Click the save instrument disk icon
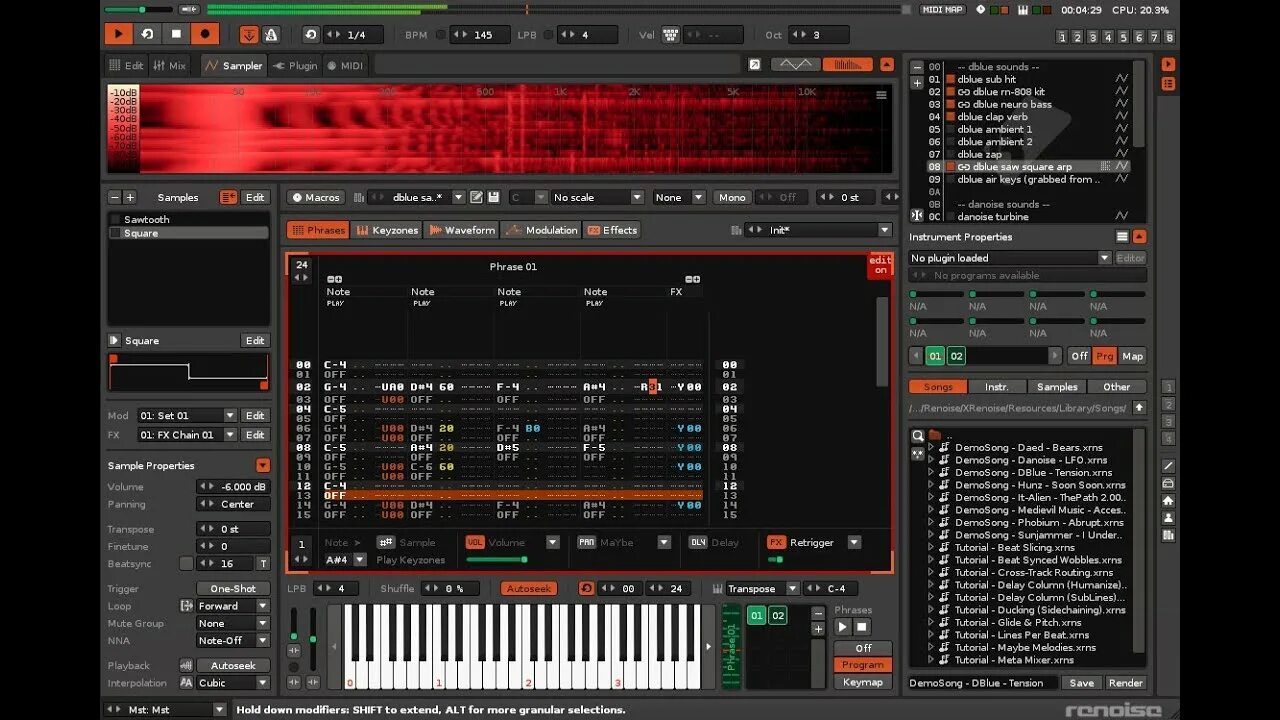The height and width of the screenshot is (720, 1280). pos(493,197)
